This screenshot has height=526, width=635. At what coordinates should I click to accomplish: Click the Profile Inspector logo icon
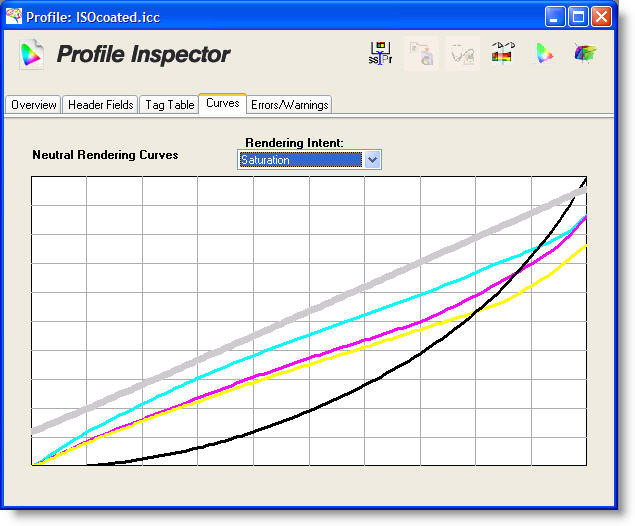[32, 55]
